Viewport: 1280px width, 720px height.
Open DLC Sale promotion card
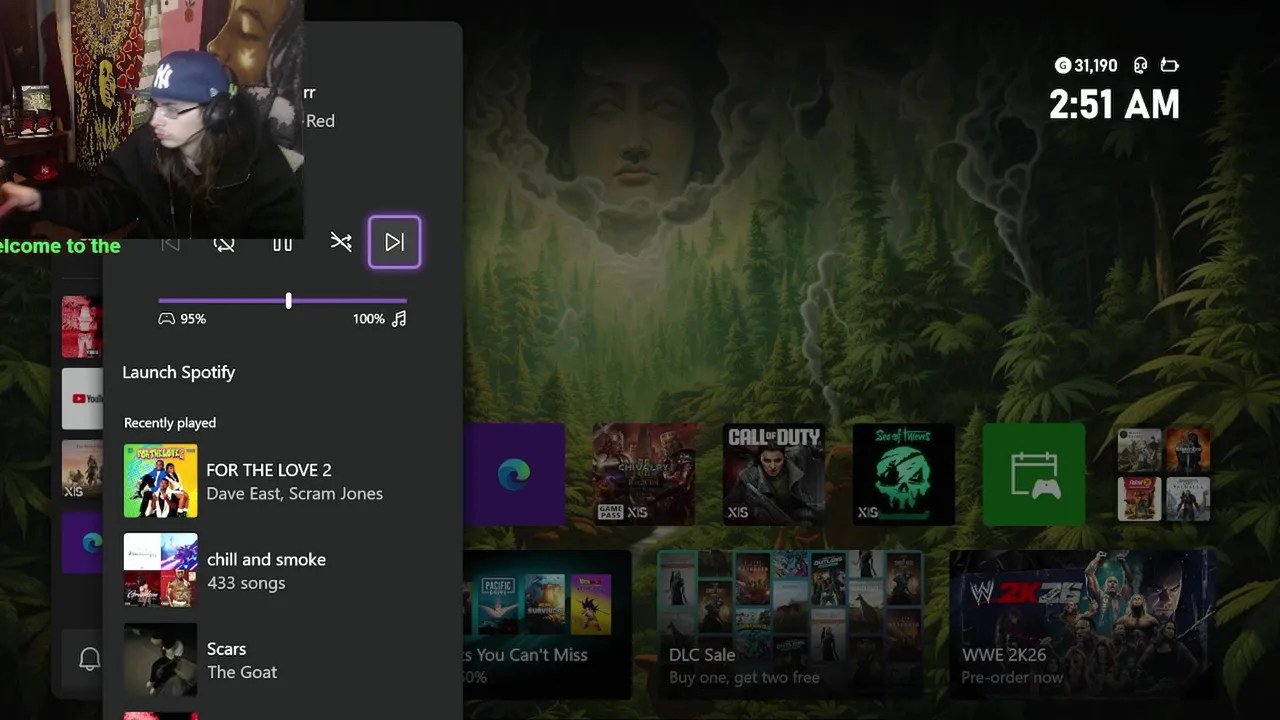point(790,623)
